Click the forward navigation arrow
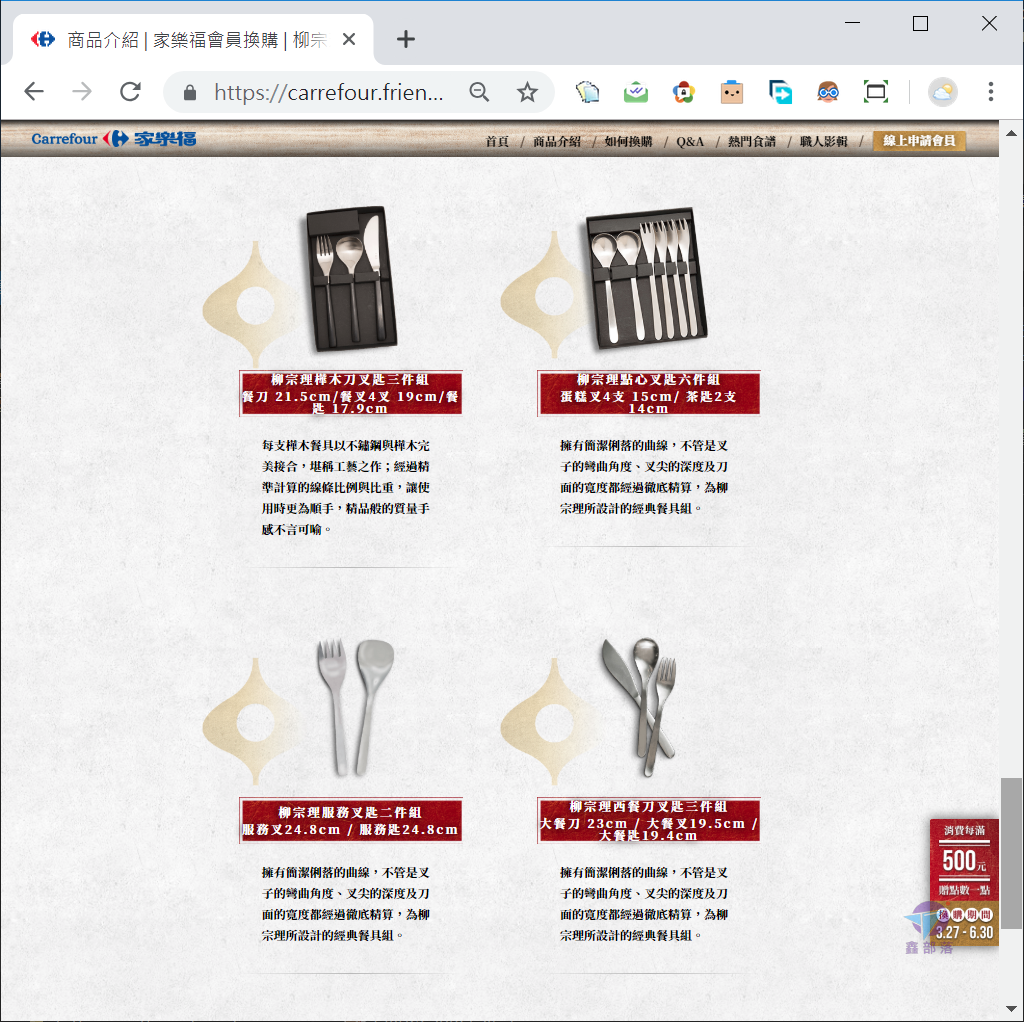The image size is (1024, 1022). click(x=82, y=91)
